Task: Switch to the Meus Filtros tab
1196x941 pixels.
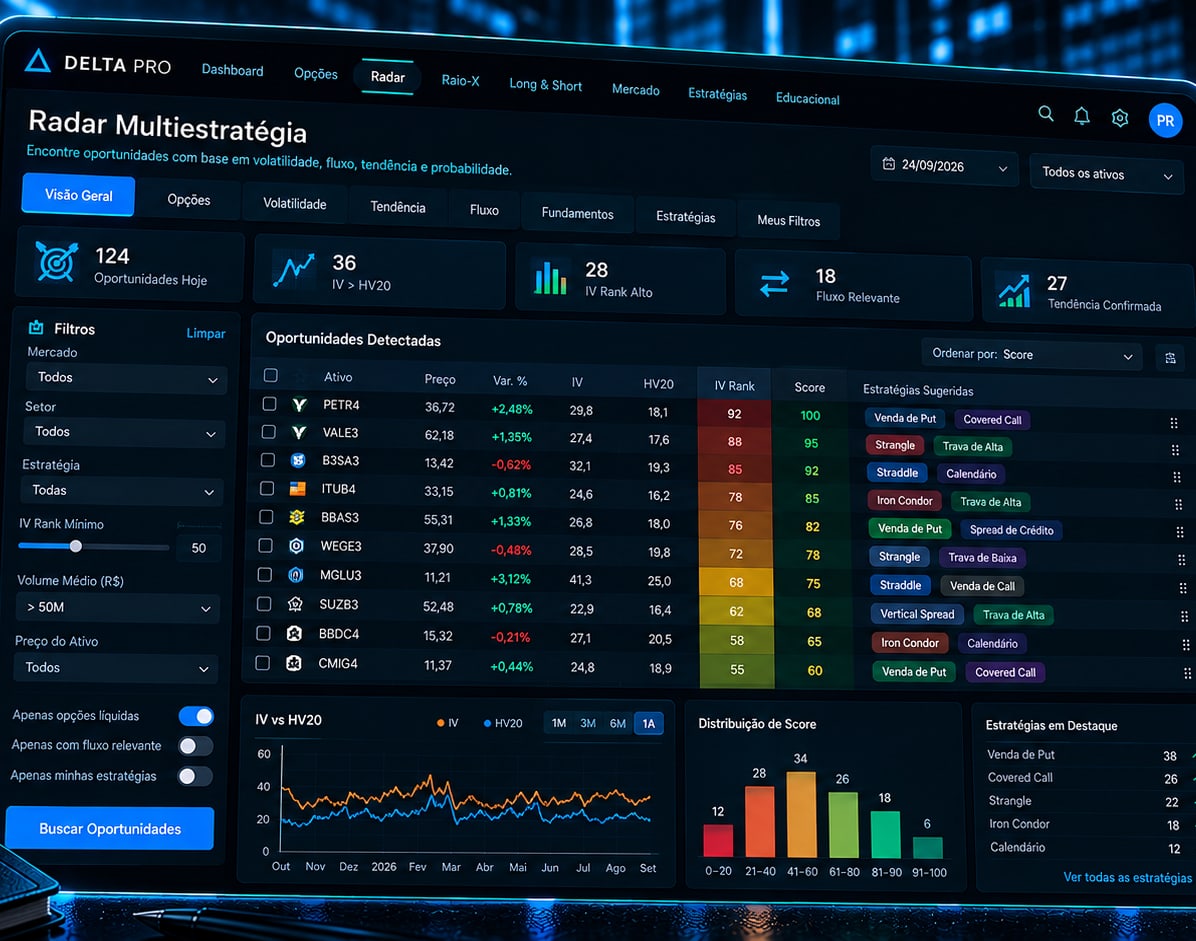Action: (x=789, y=220)
